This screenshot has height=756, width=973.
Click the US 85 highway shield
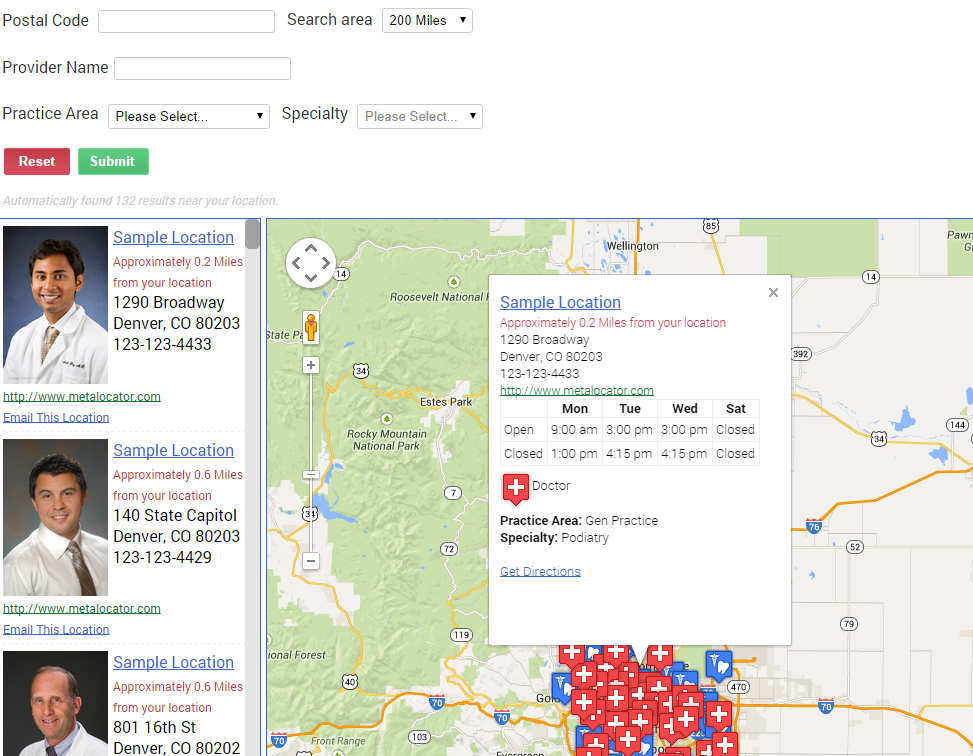711,226
